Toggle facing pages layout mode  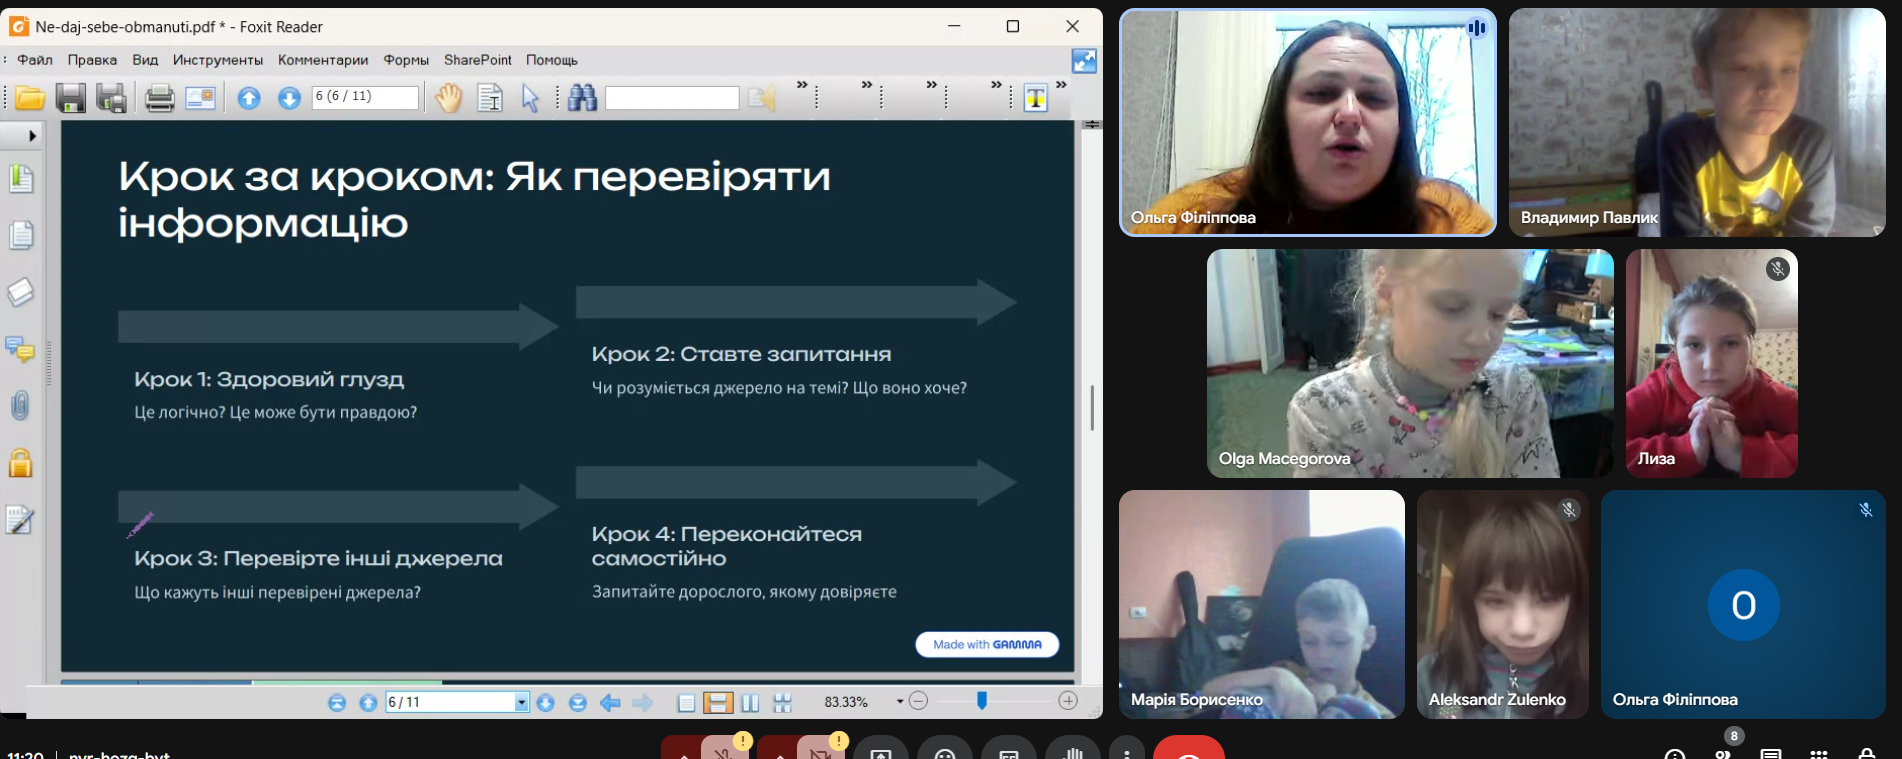click(750, 702)
